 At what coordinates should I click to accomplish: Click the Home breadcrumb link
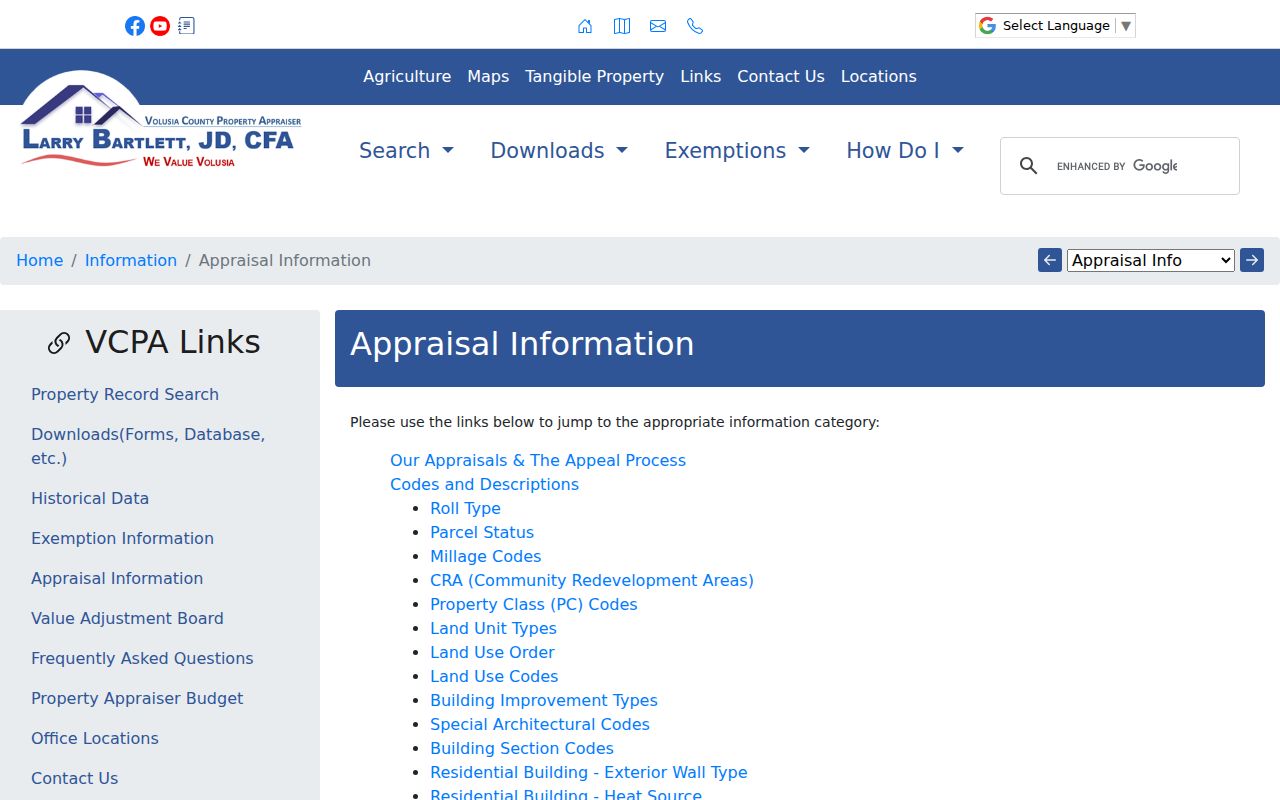point(40,260)
